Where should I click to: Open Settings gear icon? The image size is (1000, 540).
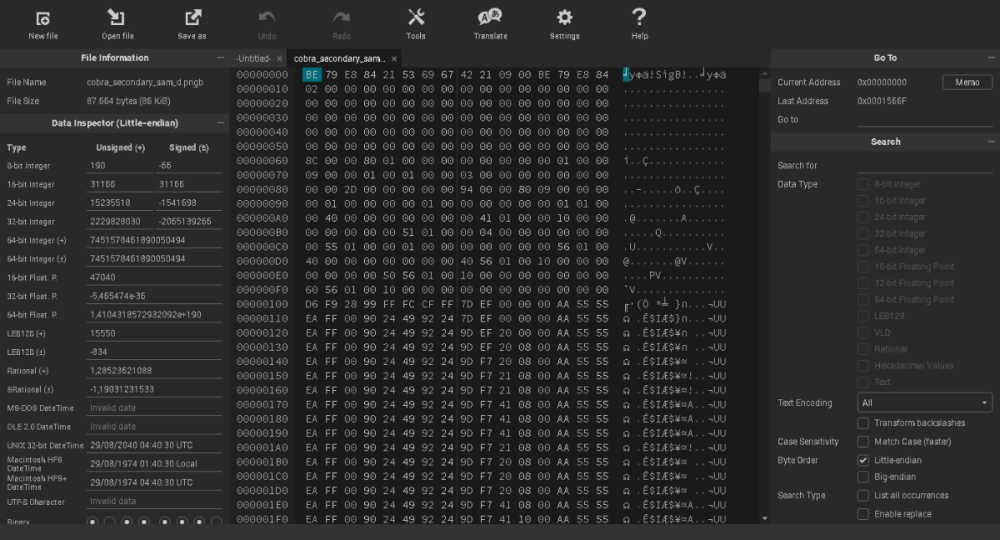click(564, 17)
